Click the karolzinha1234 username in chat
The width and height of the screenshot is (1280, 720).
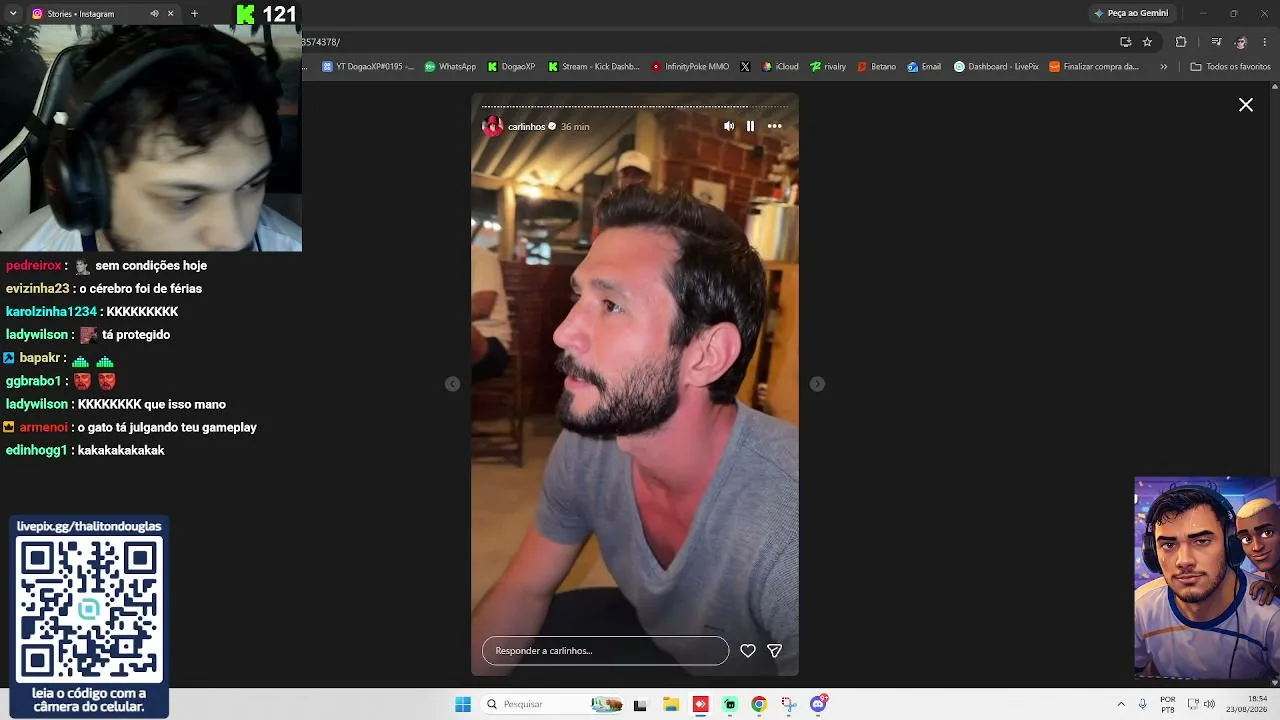click(51, 312)
